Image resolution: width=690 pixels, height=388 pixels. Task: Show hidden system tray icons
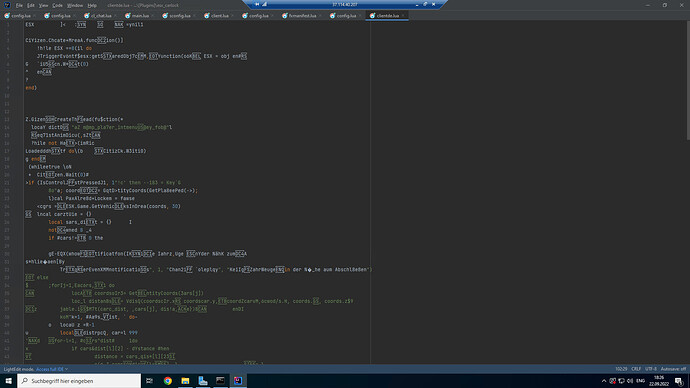point(604,381)
